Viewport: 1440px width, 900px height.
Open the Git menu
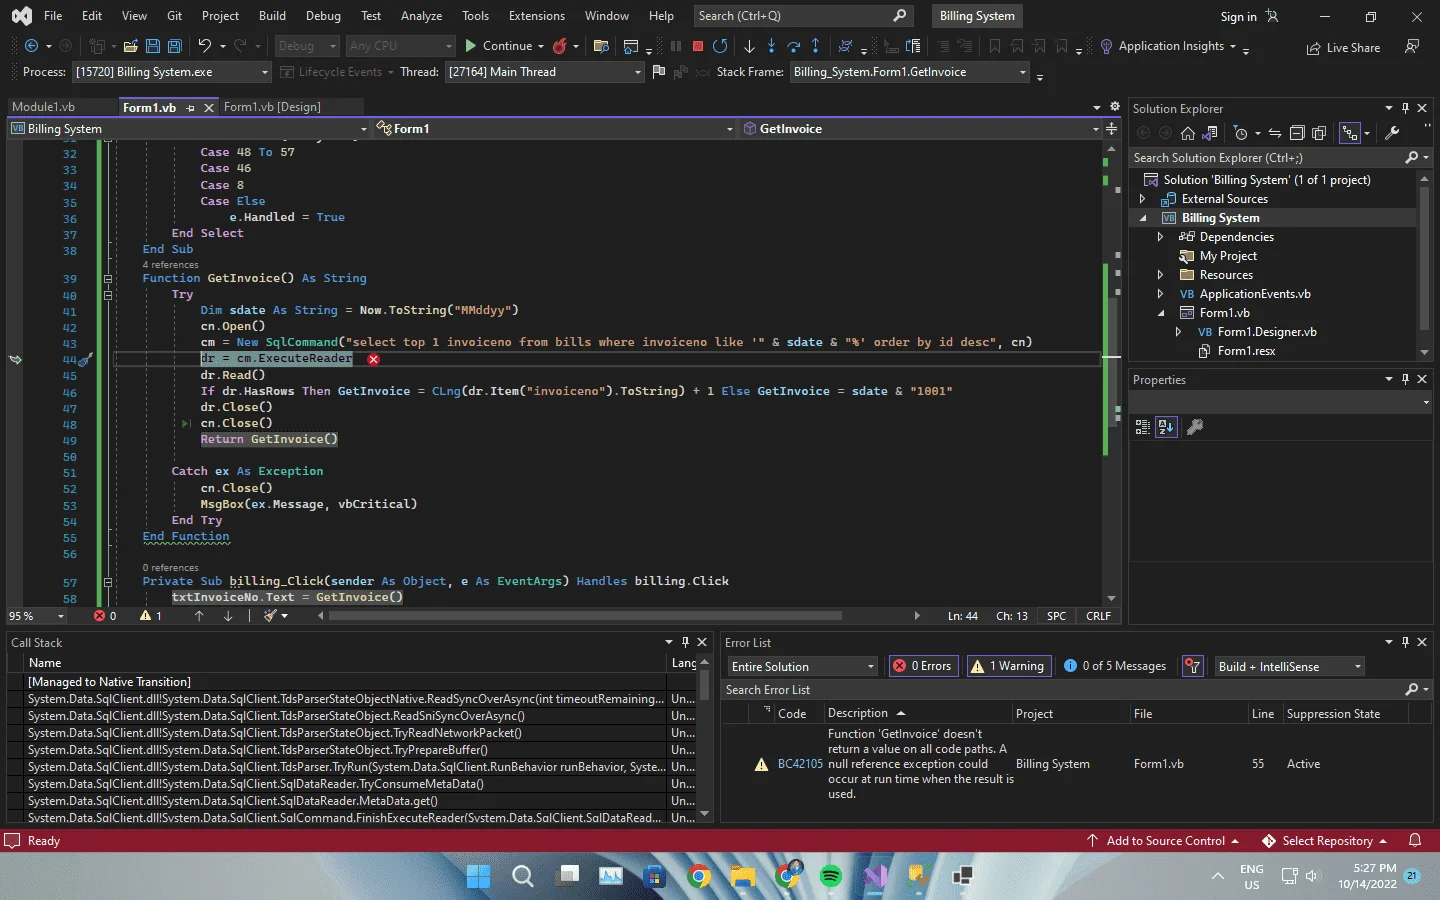175,16
